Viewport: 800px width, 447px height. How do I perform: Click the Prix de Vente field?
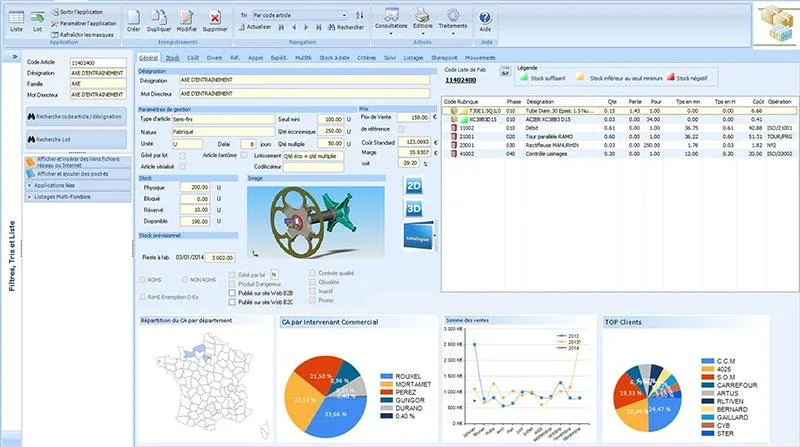coord(414,117)
